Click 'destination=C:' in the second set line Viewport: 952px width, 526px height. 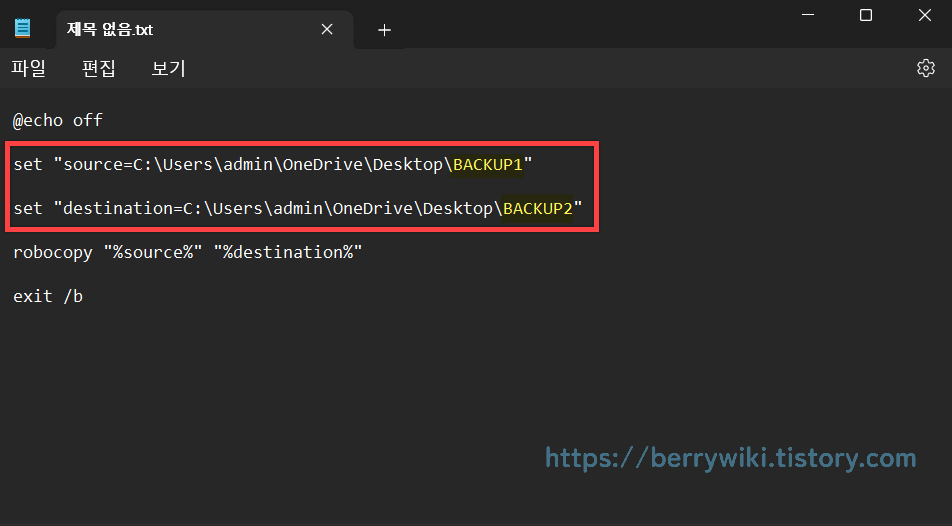132,208
